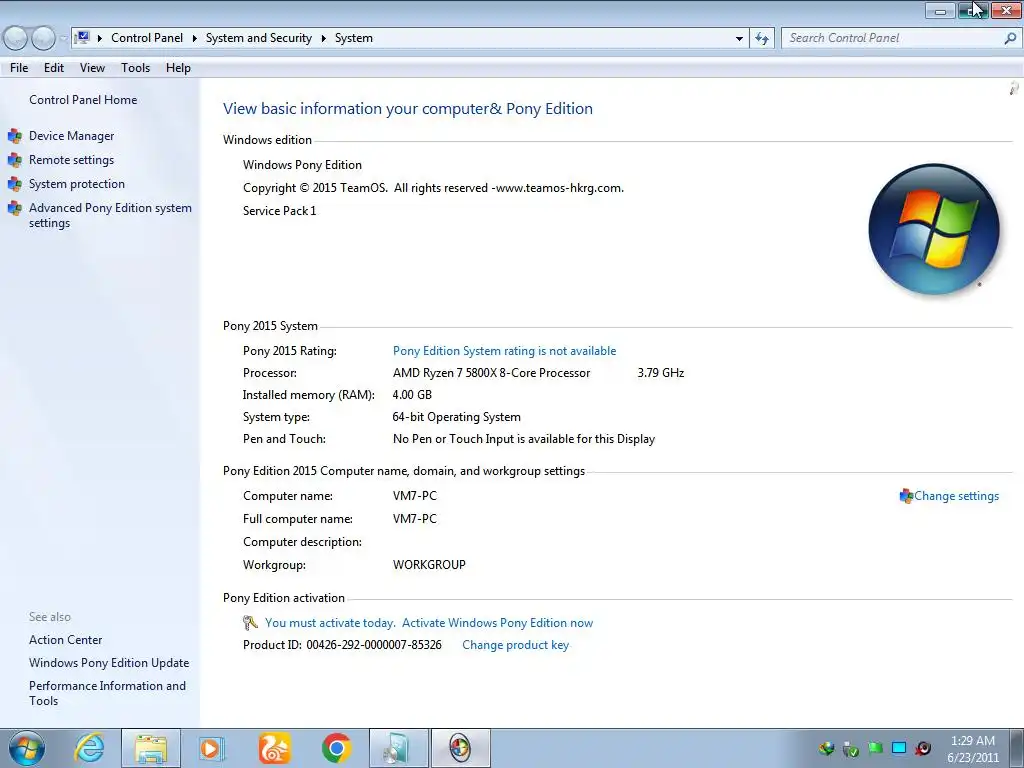Click the safely remove hardware tray icon
Viewport: 1024px width, 768px height.
(850, 748)
